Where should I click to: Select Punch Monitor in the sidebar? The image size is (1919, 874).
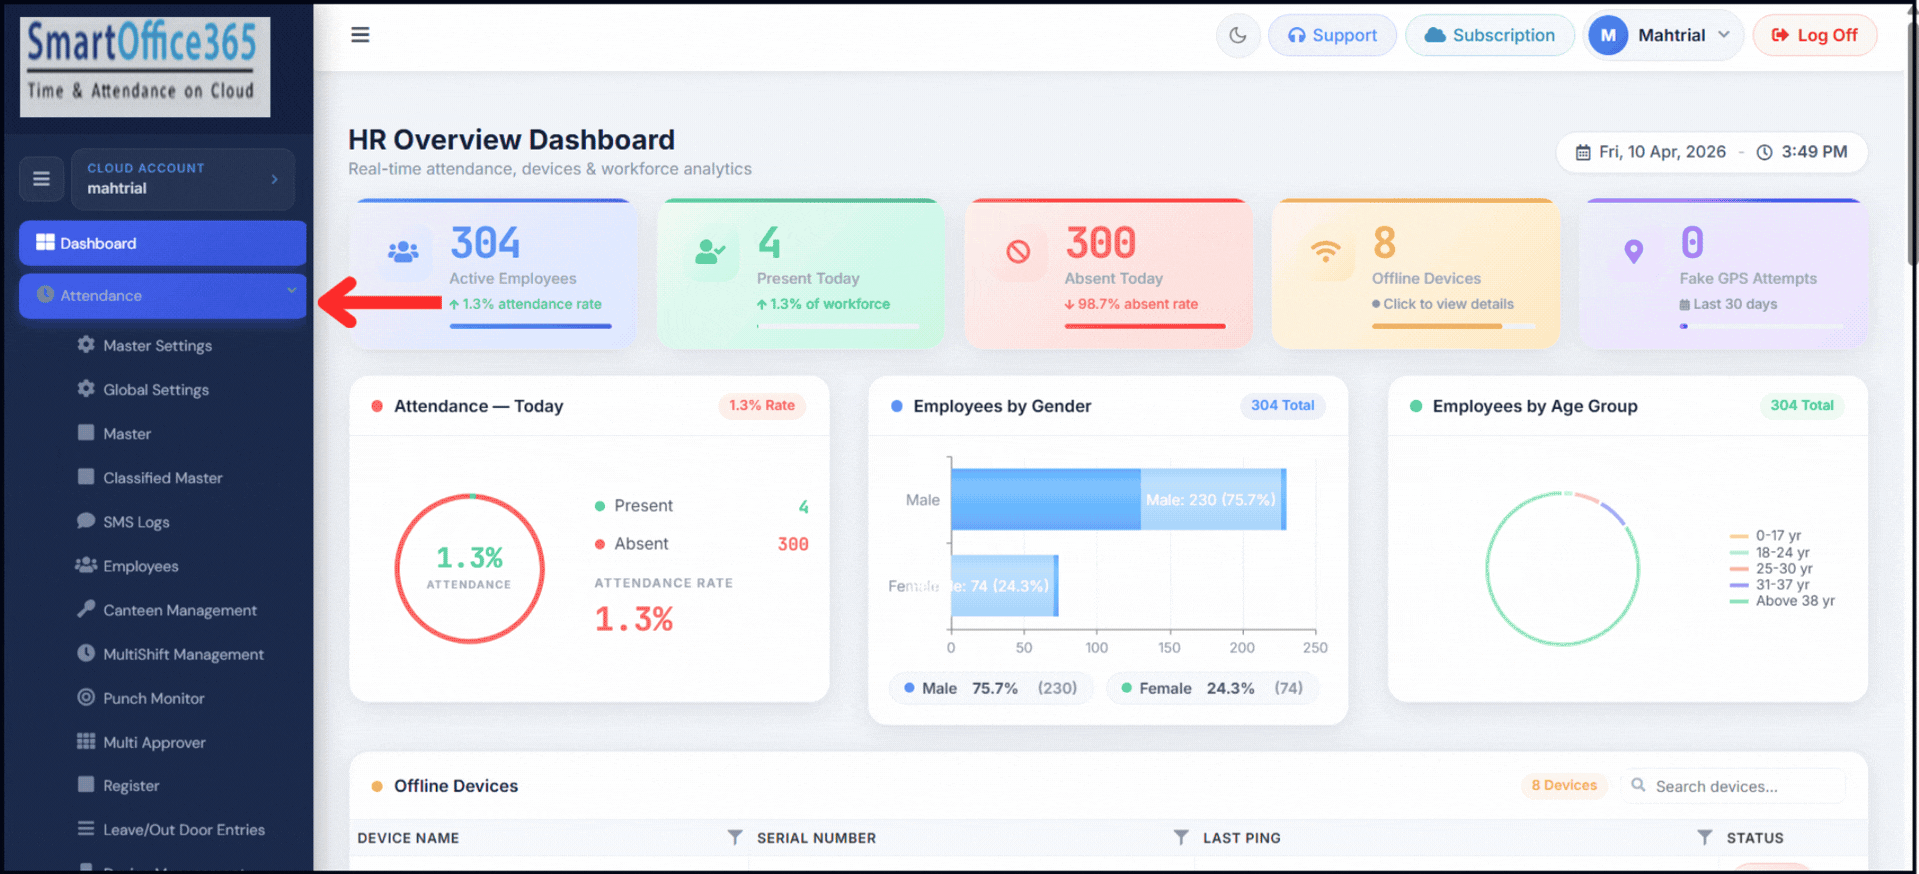(x=153, y=698)
